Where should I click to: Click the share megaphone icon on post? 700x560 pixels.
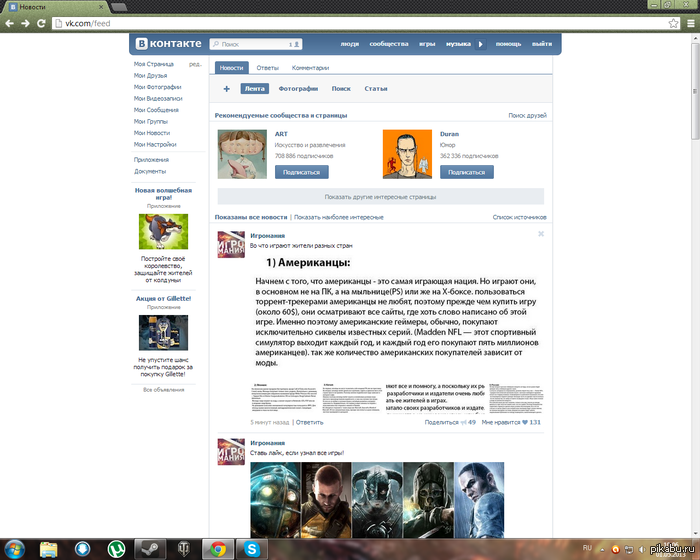[463, 422]
